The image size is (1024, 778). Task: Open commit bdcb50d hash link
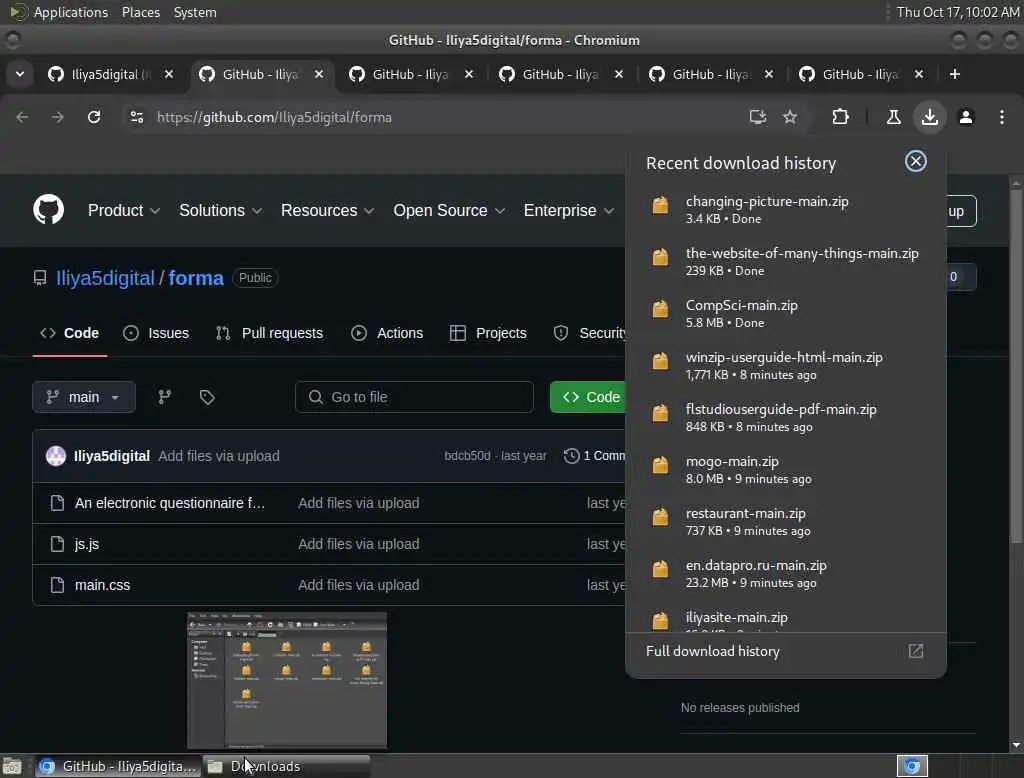click(467, 456)
